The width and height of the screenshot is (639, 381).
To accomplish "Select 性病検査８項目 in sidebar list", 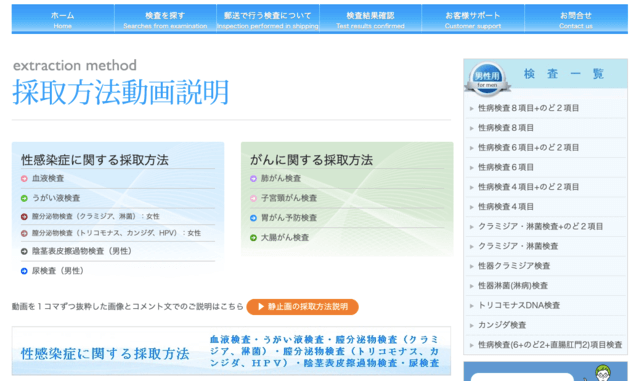I will coord(506,128).
